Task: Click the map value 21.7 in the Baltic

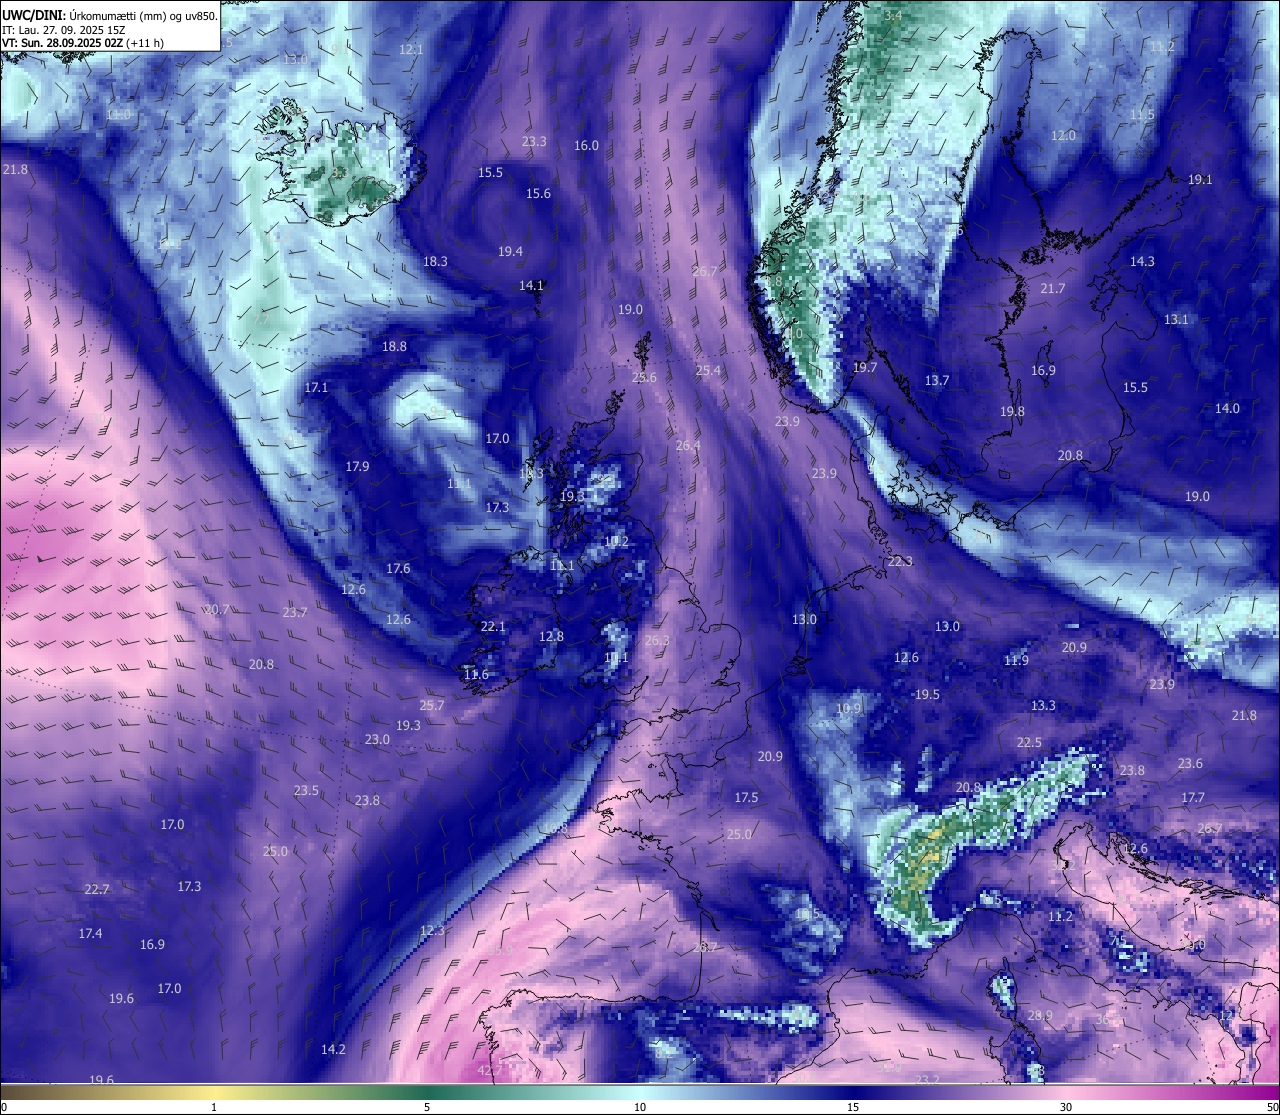Action: [1053, 288]
